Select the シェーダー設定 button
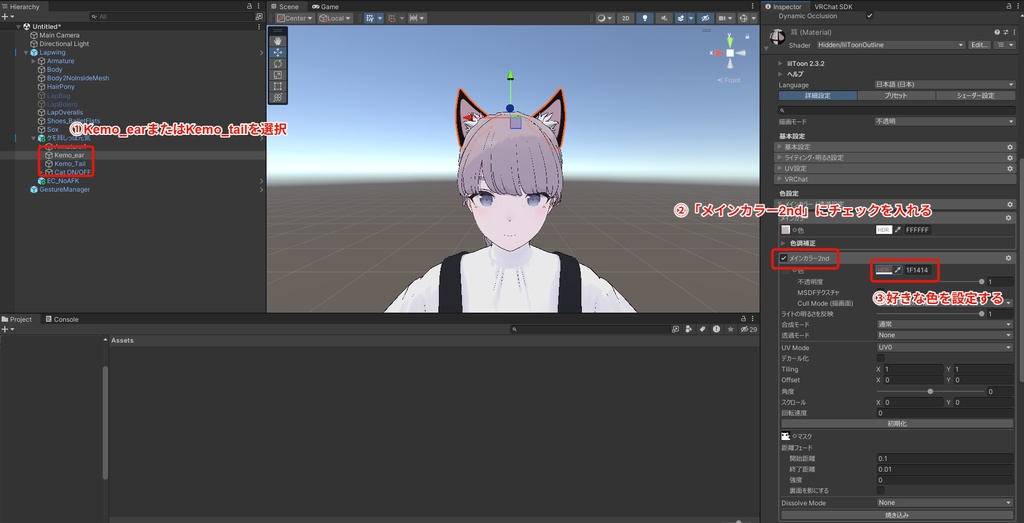The width and height of the screenshot is (1024, 523). point(975,95)
